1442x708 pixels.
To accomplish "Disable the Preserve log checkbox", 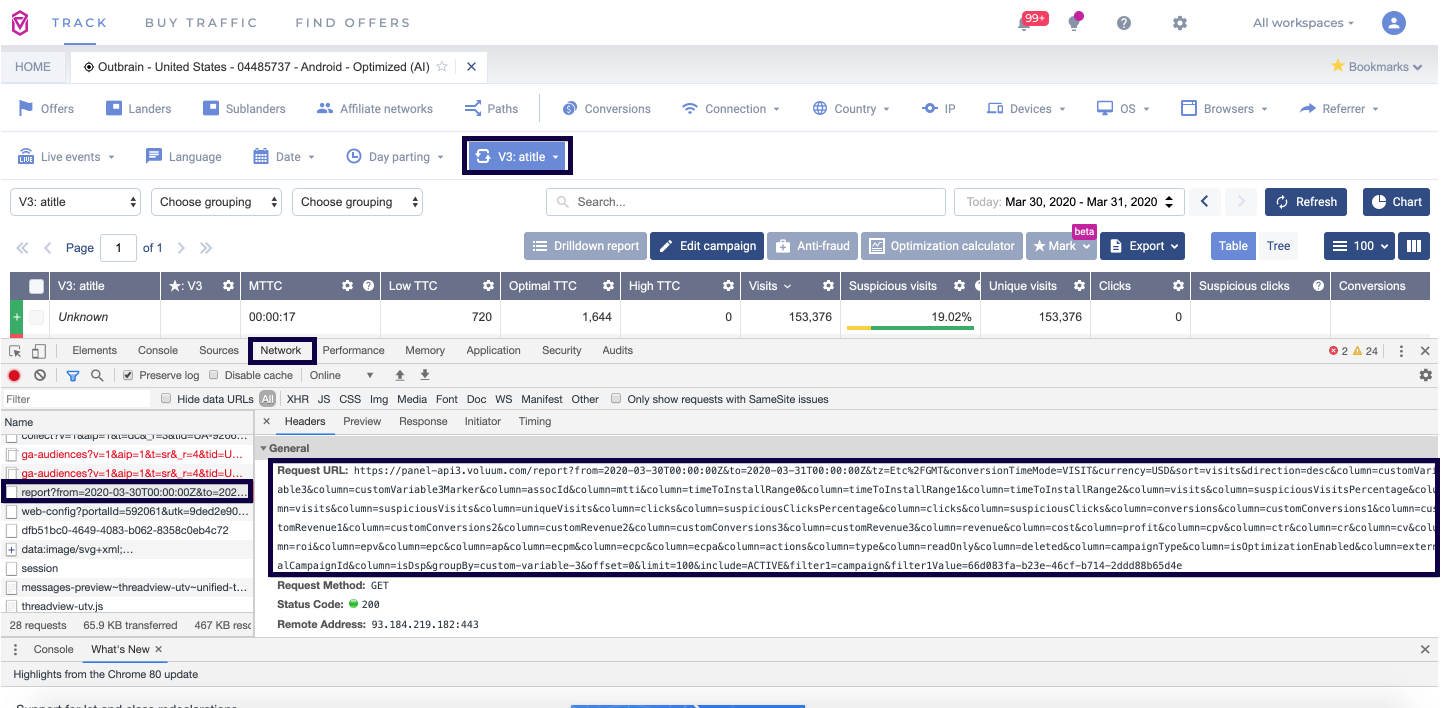I will coord(128,375).
